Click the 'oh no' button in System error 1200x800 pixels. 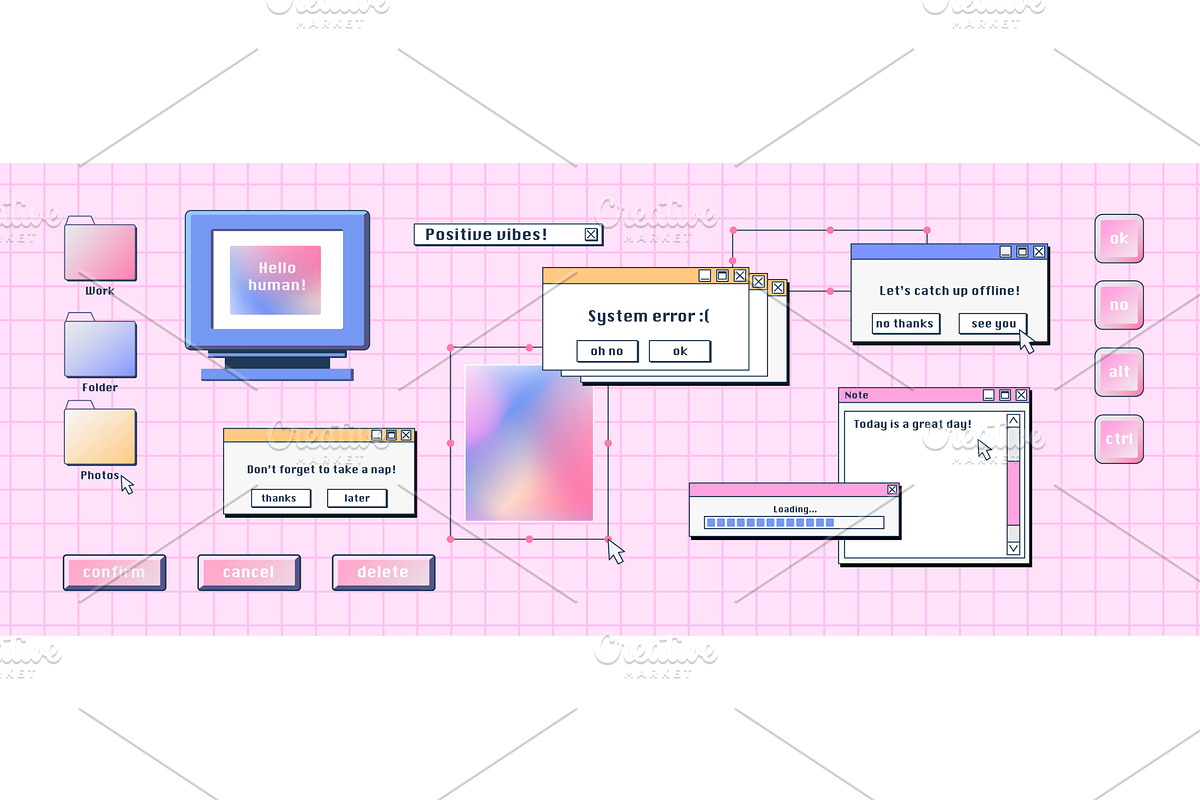pos(607,351)
